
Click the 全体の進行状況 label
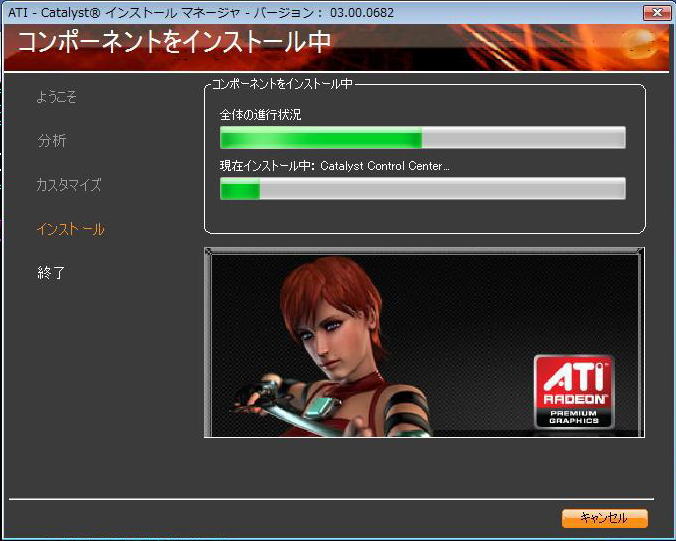pos(260,115)
